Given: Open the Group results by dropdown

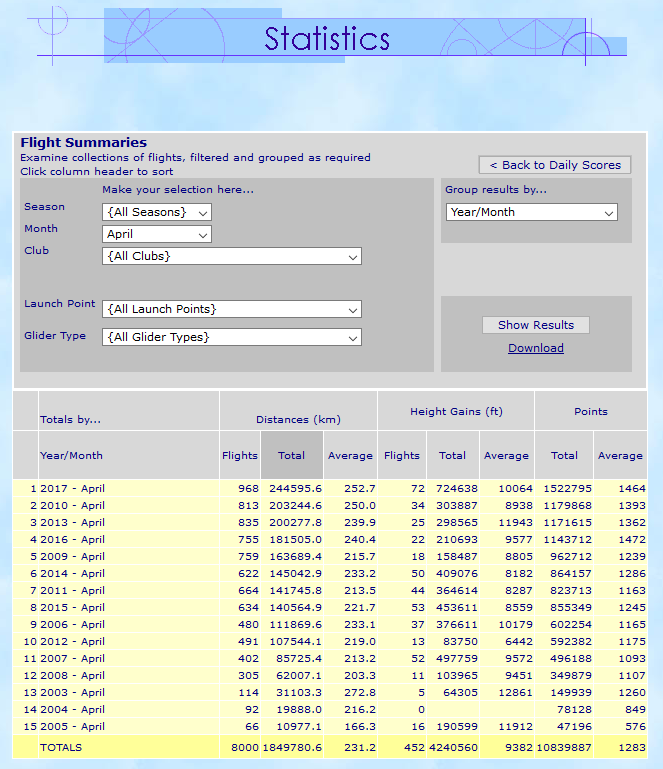Looking at the screenshot, I should 531,212.
